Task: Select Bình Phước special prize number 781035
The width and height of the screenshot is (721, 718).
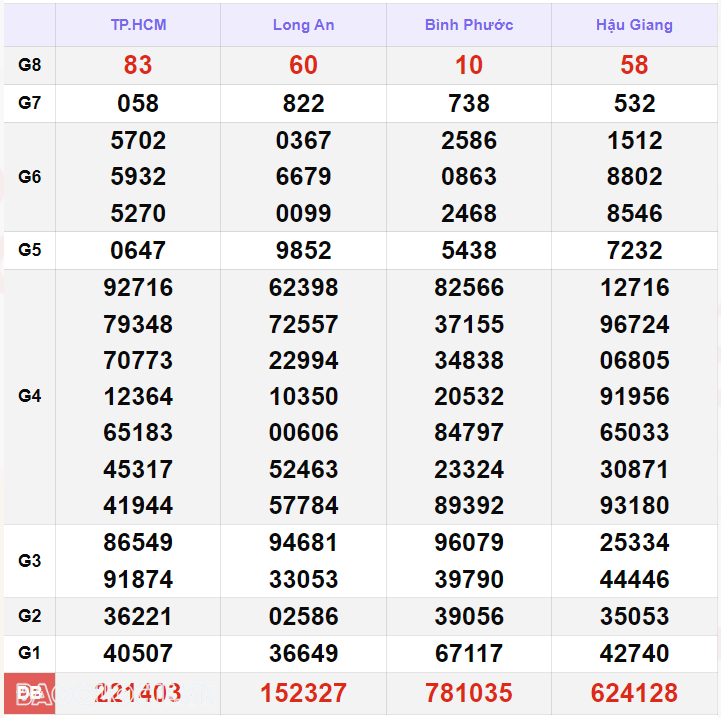Action: pyautogui.click(x=468, y=693)
